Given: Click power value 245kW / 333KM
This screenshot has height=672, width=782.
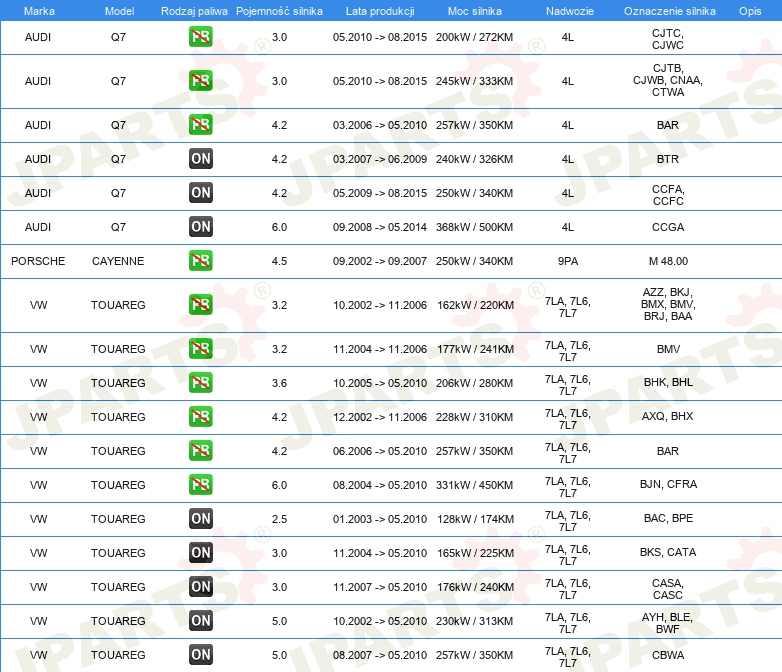Looking at the screenshot, I should tap(474, 81).
